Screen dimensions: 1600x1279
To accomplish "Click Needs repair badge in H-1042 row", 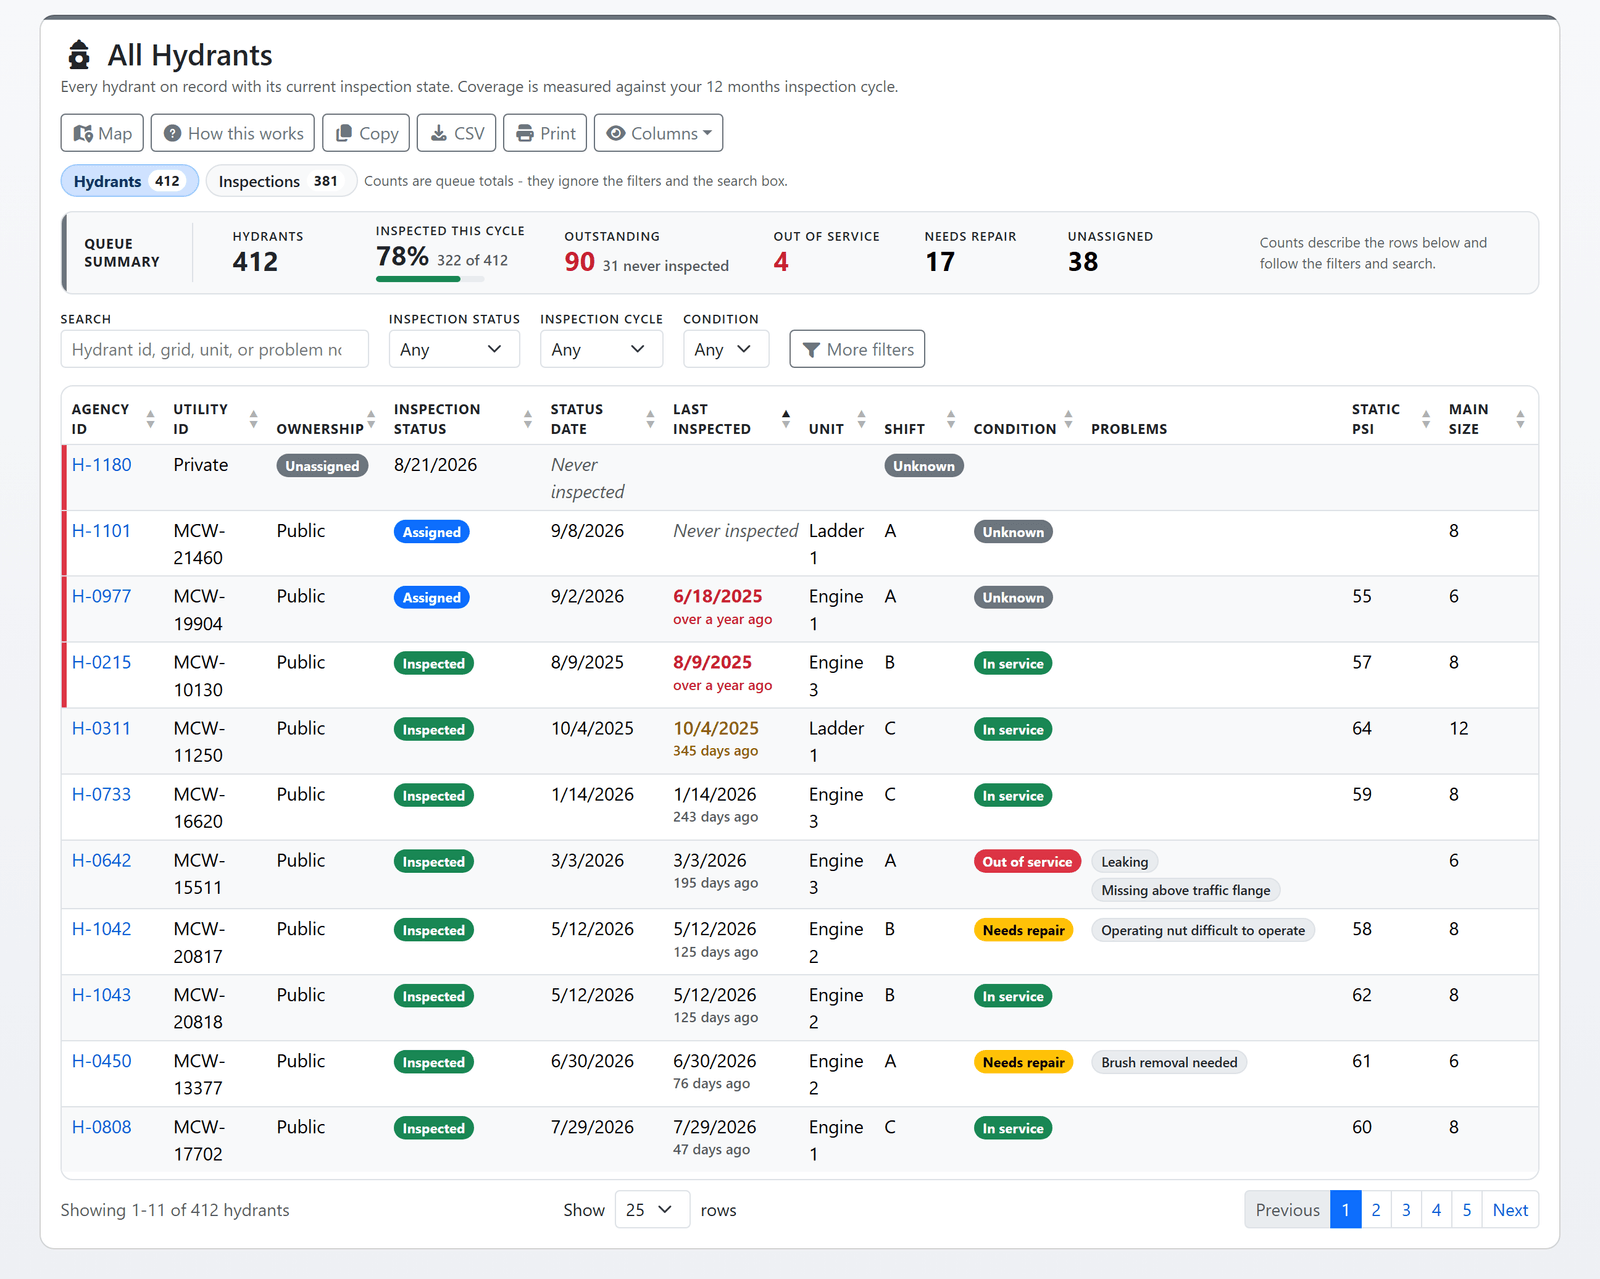I will pos(1023,930).
